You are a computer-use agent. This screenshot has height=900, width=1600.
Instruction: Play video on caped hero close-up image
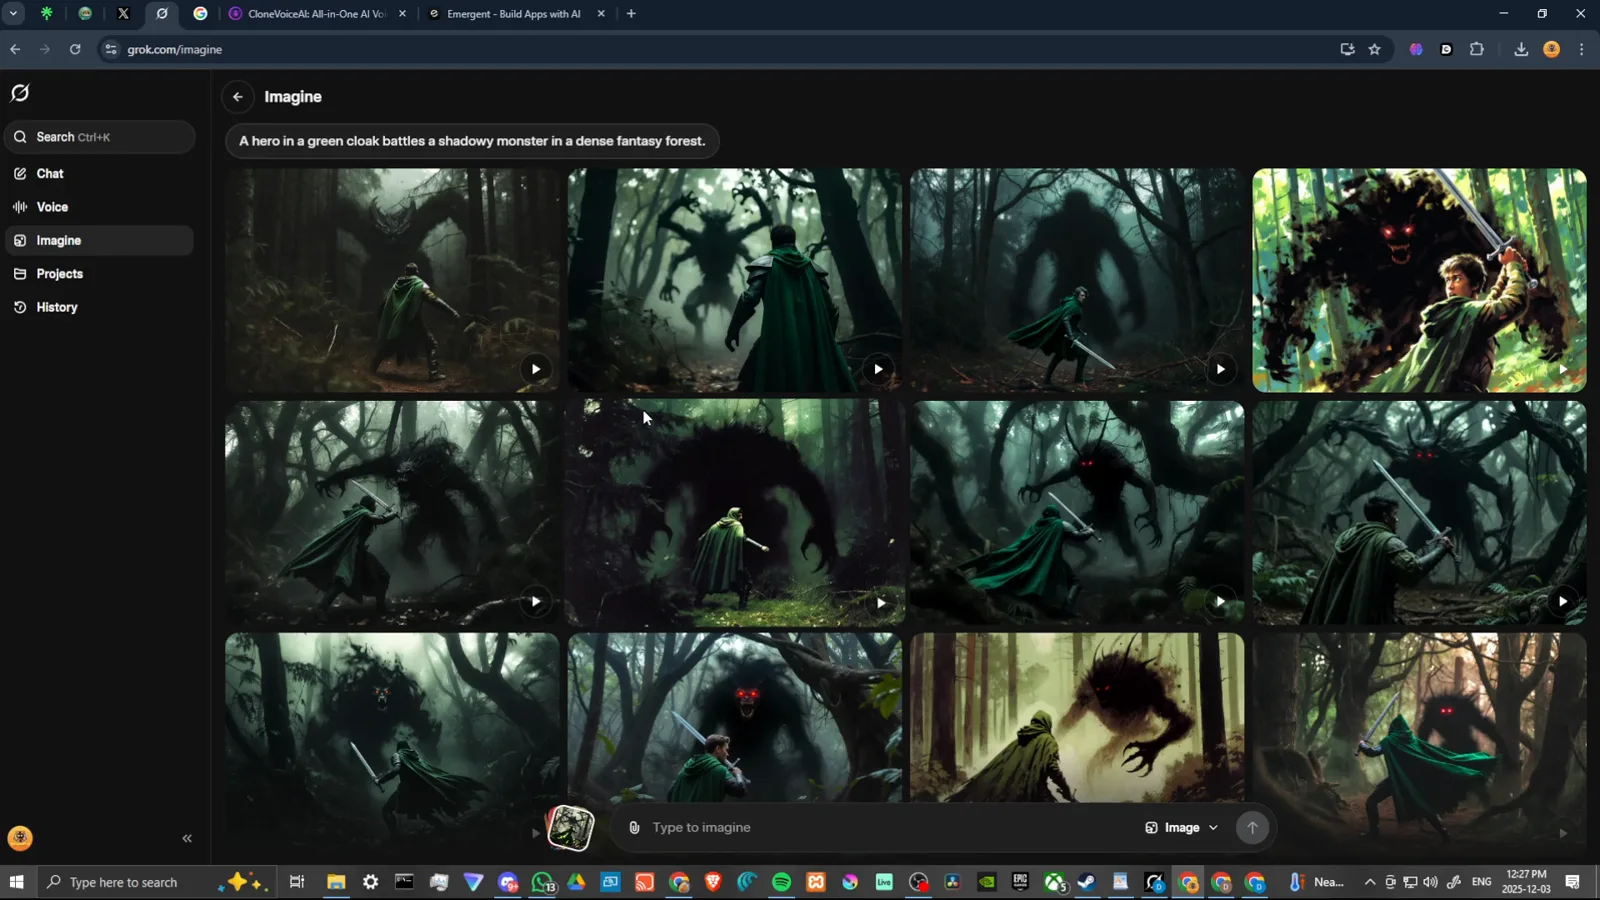click(x=878, y=369)
